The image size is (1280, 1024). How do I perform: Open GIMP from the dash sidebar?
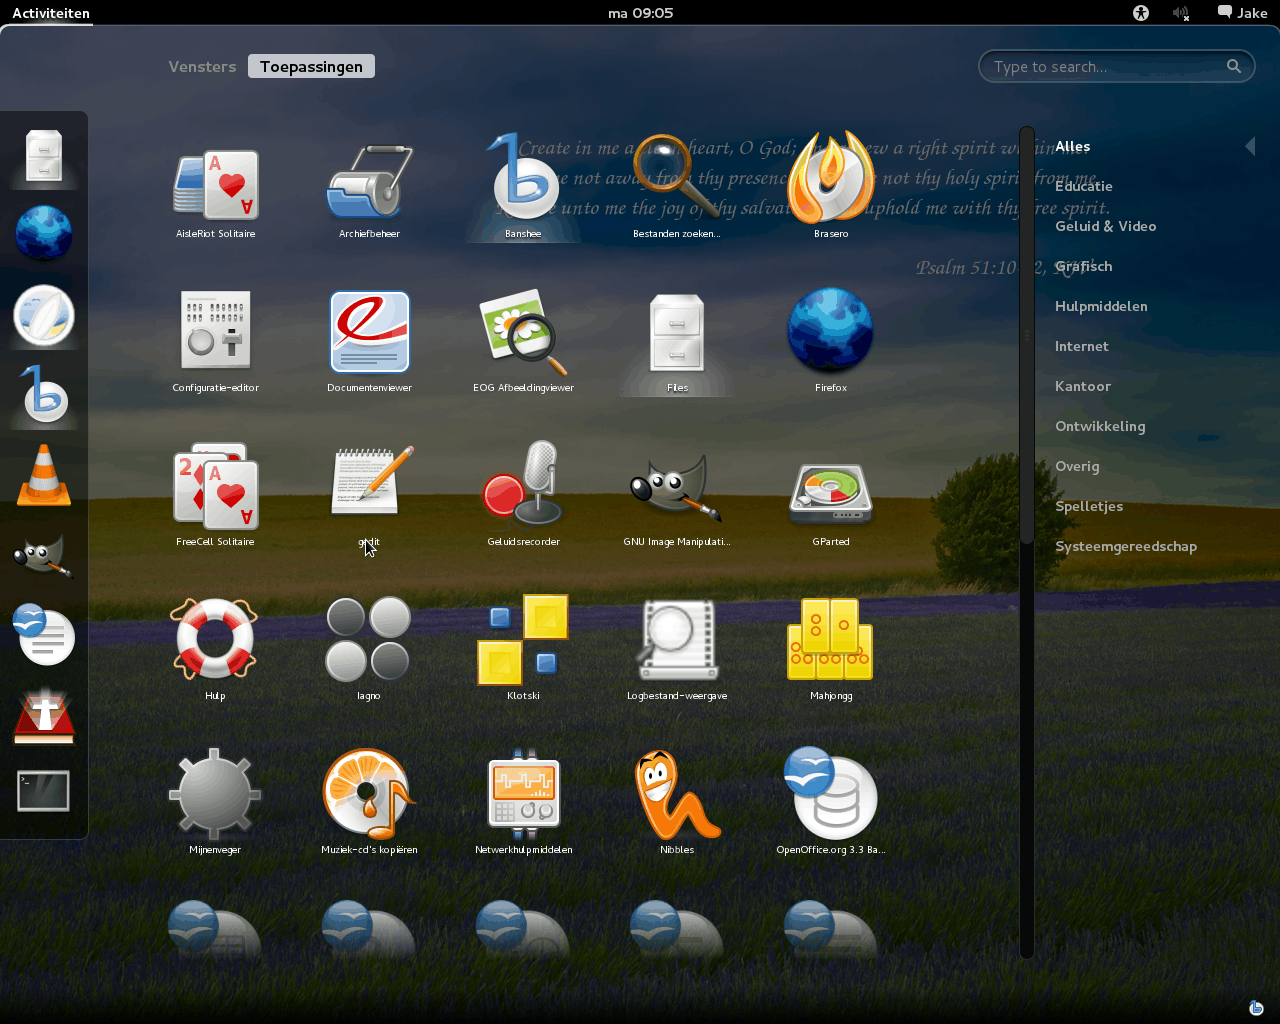point(44,555)
